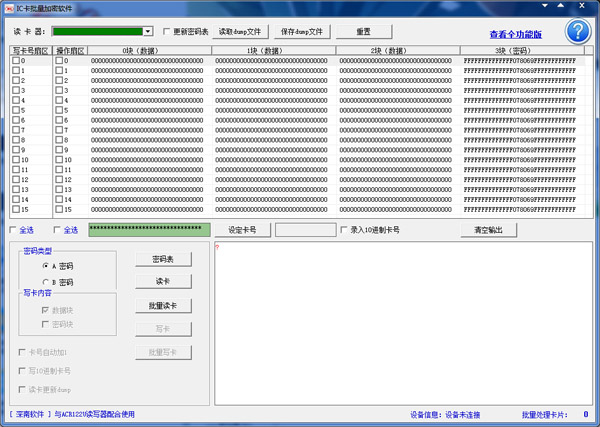Toggle 全选 checkbox under 操作扇区 column
The width and height of the screenshot is (600, 427).
pos(57,230)
